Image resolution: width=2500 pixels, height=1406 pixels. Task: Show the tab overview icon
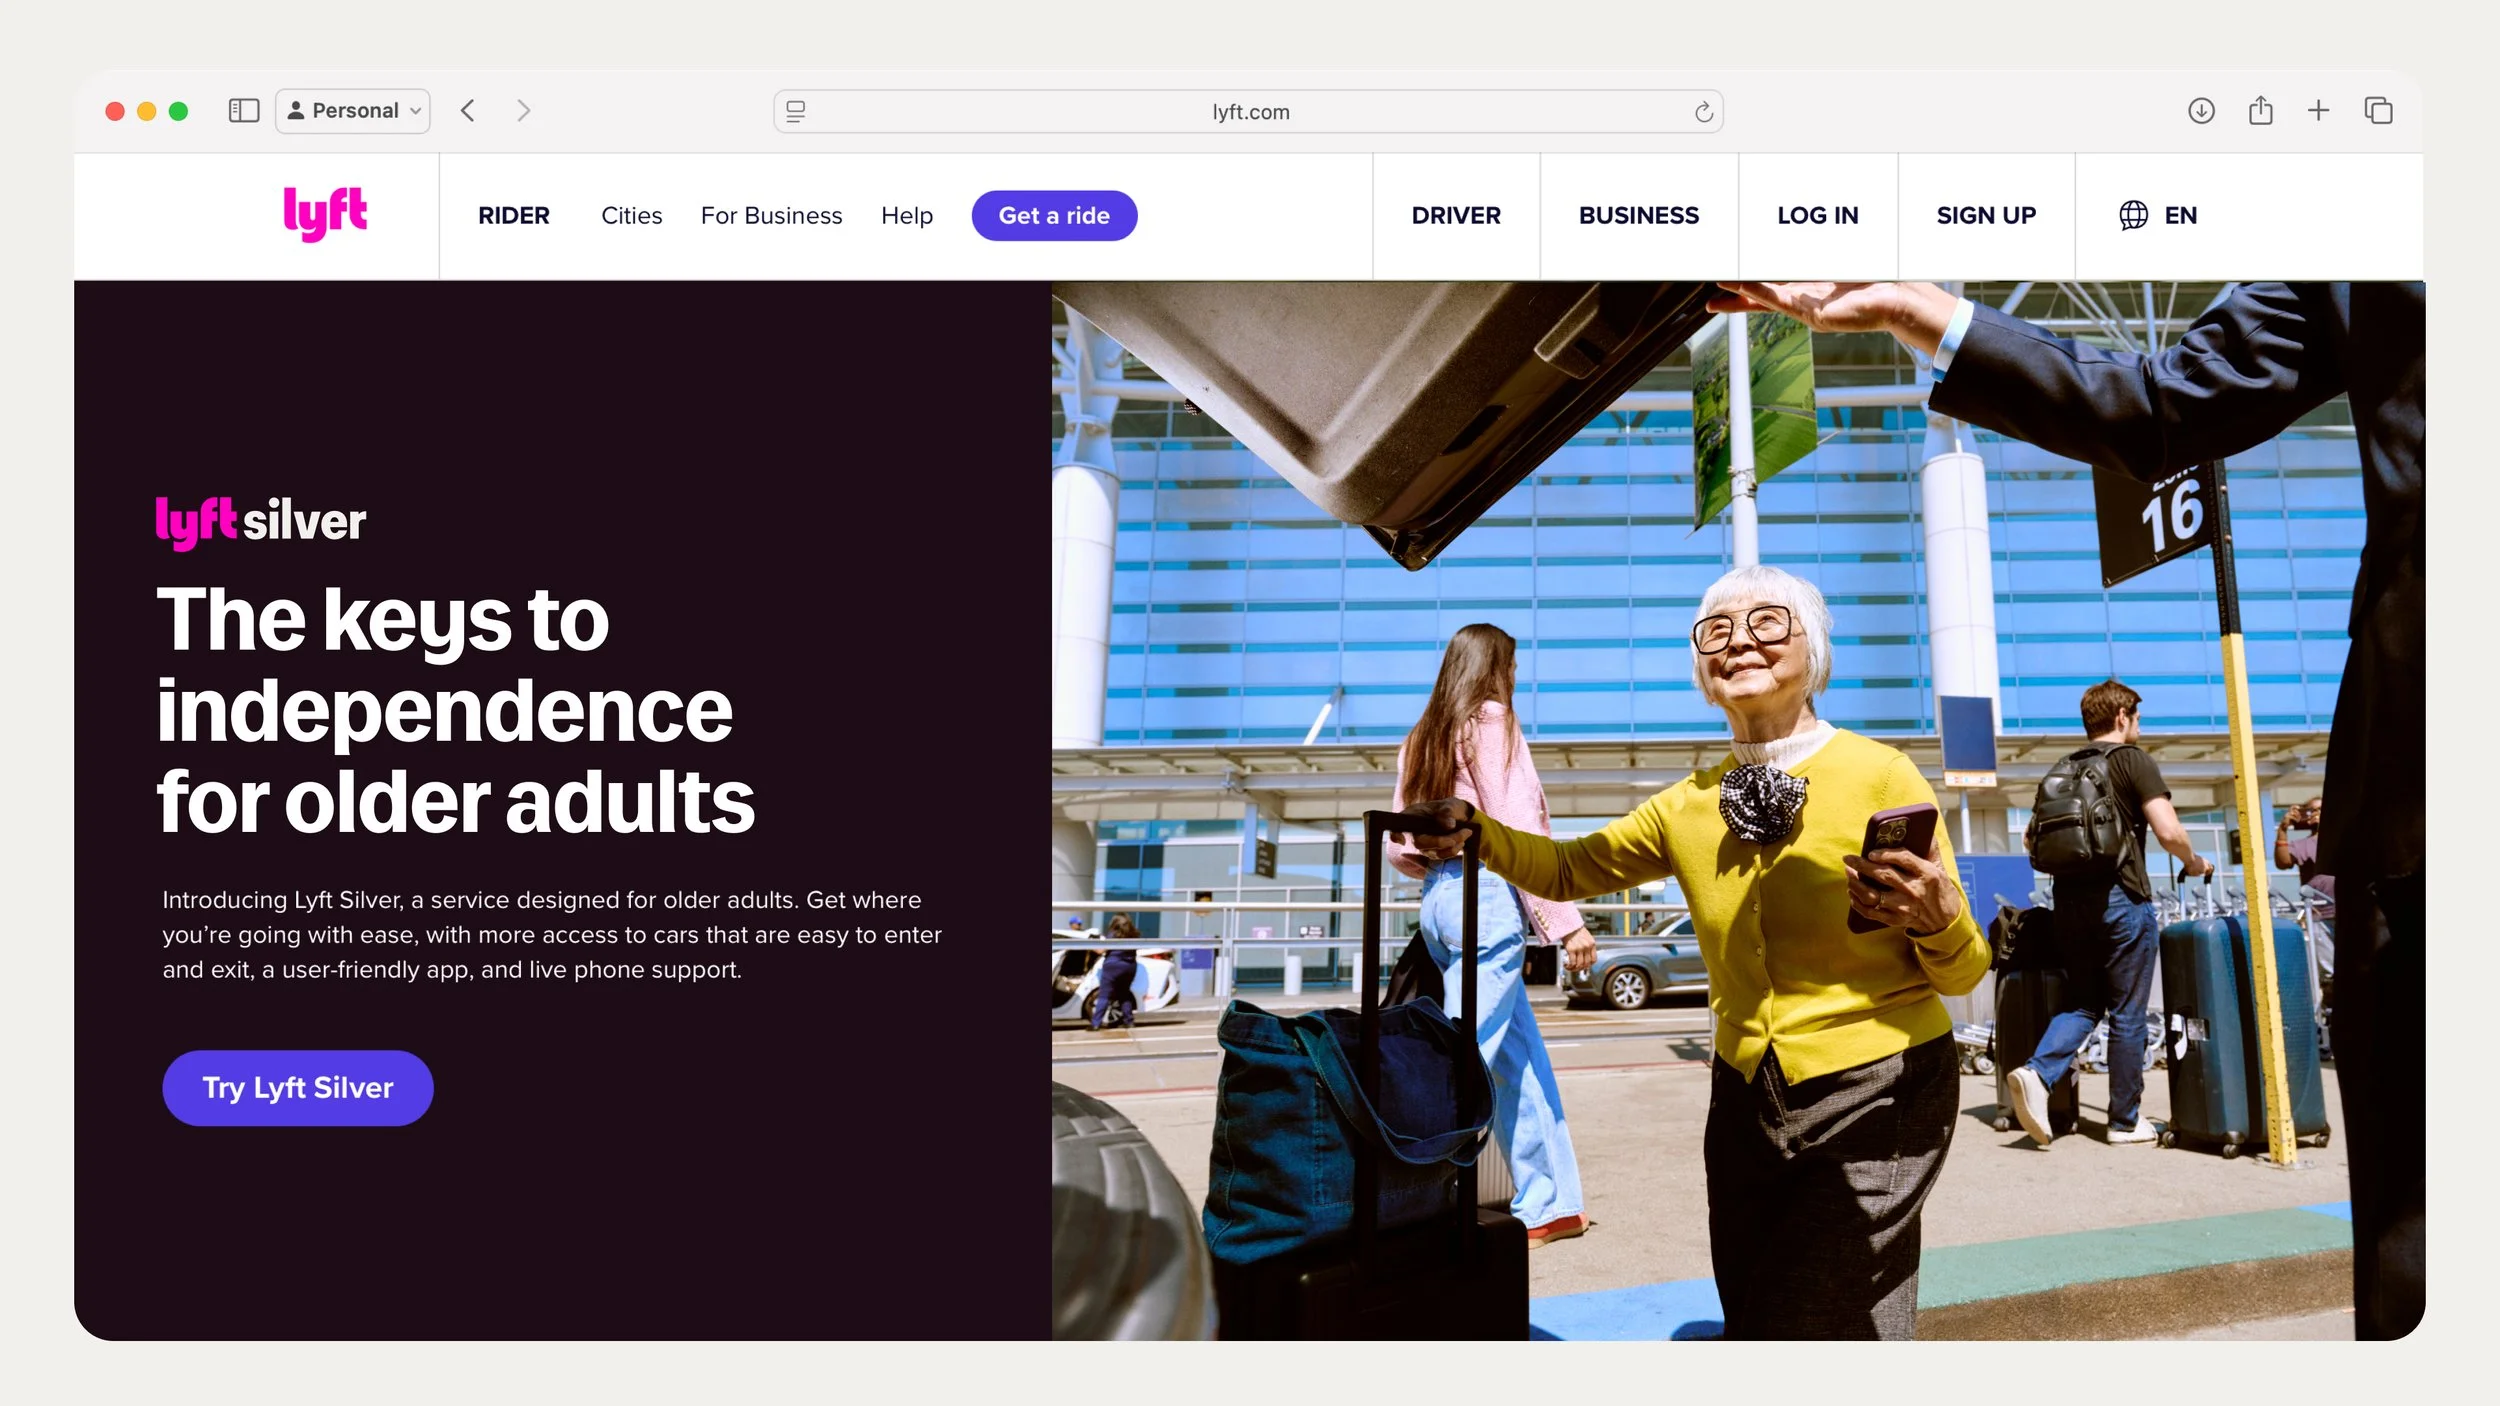click(2378, 111)
